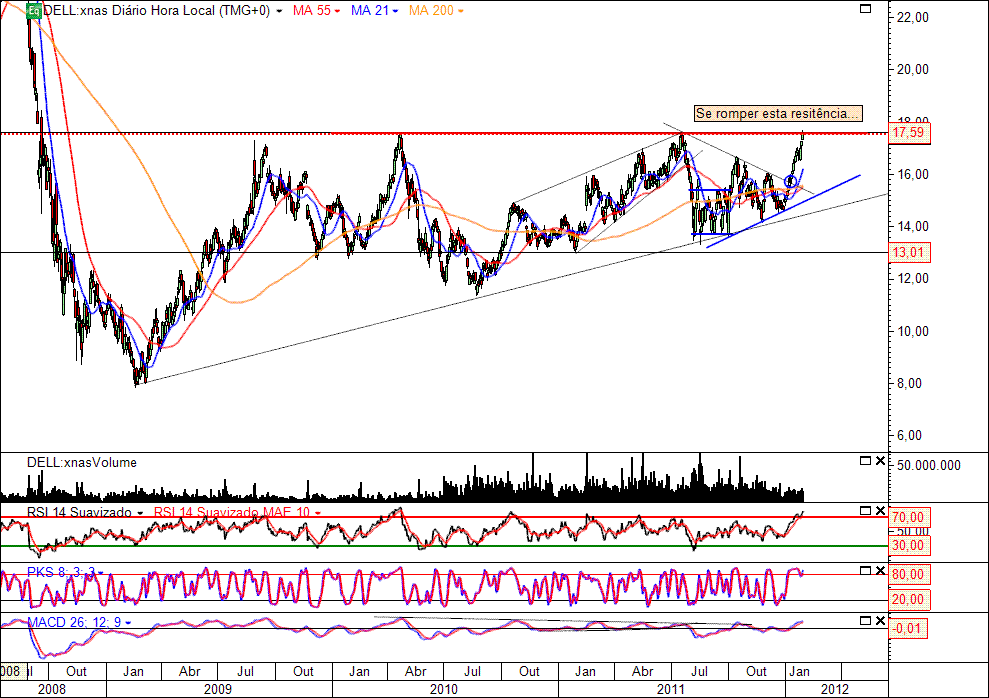Image resolution: width=989 pixels, height=698 pixels.
Task: Click the 14,00 price axis label
Action: pyautogui.click(x=913, y=226)
